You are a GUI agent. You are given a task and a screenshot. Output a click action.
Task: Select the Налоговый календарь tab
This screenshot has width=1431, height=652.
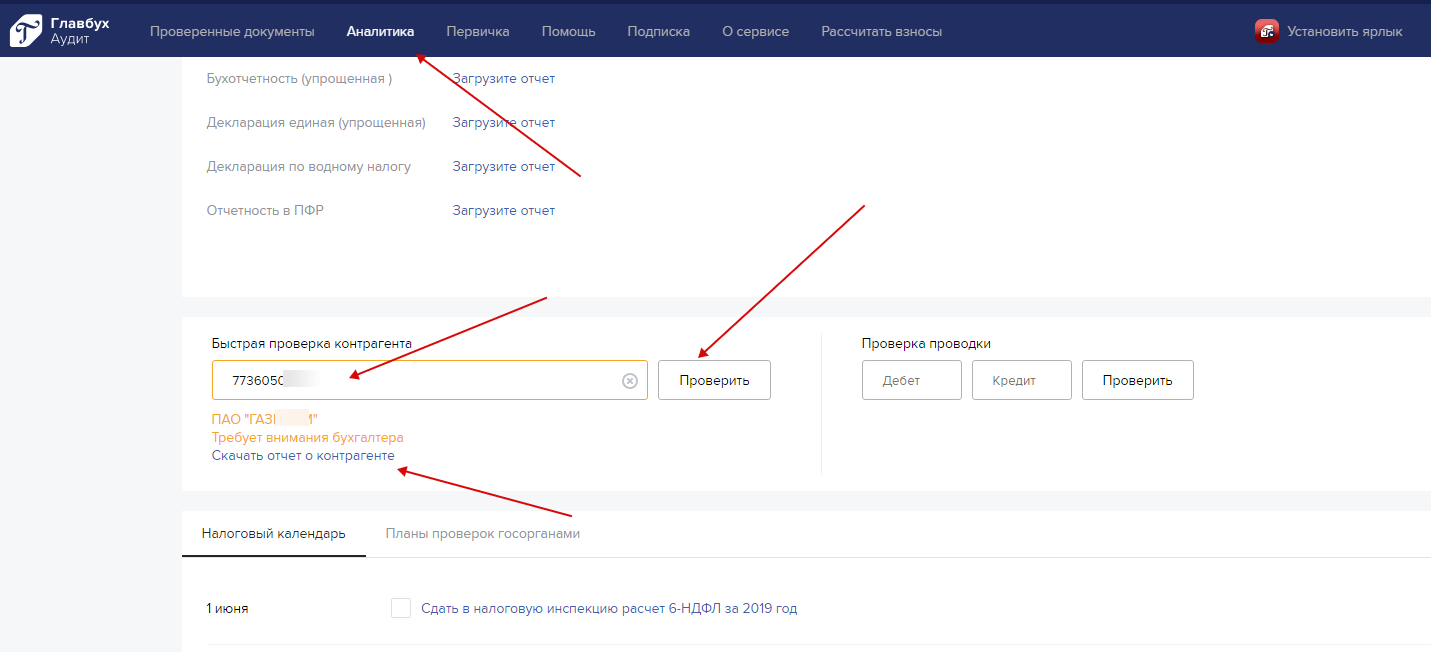273,533
